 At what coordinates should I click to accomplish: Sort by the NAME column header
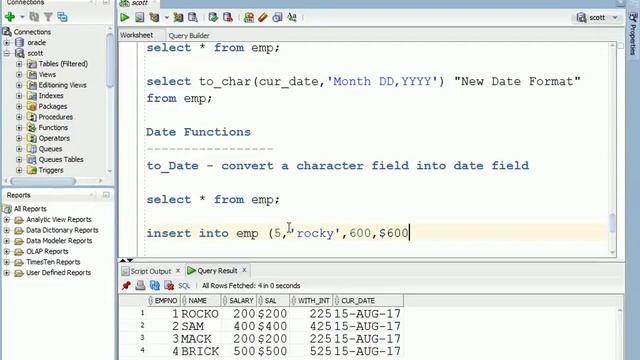[200, 300]
